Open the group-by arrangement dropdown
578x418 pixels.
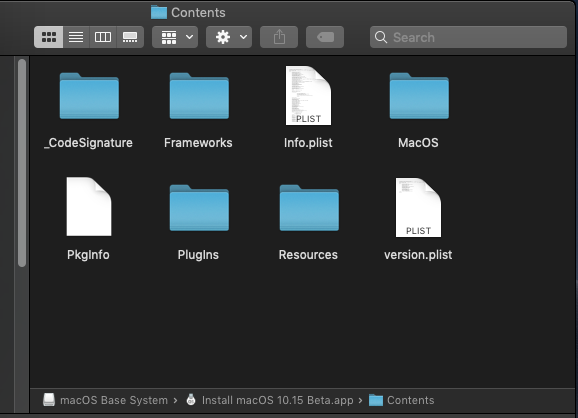(x=175, y=37)
